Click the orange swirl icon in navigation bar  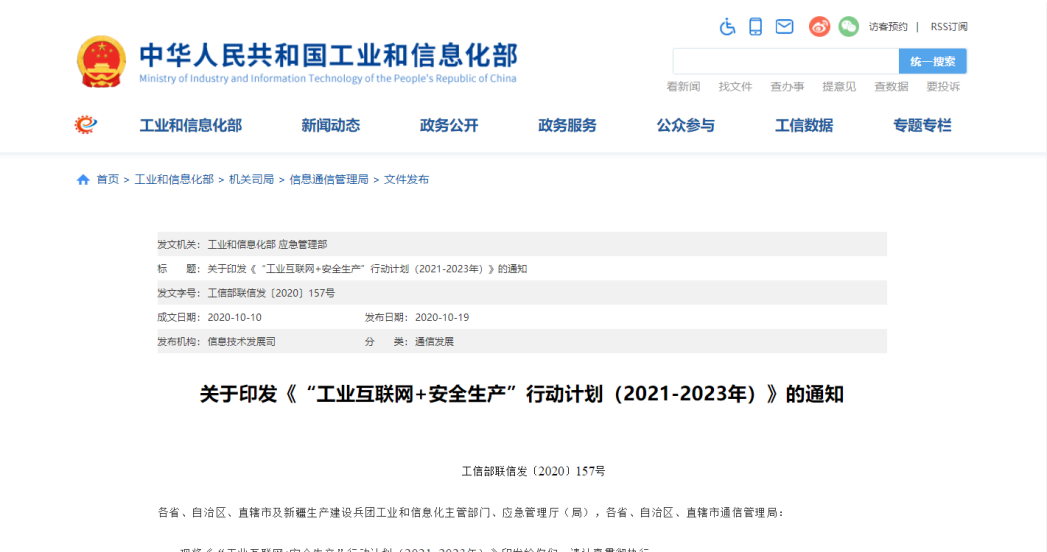tap(85, 125)
